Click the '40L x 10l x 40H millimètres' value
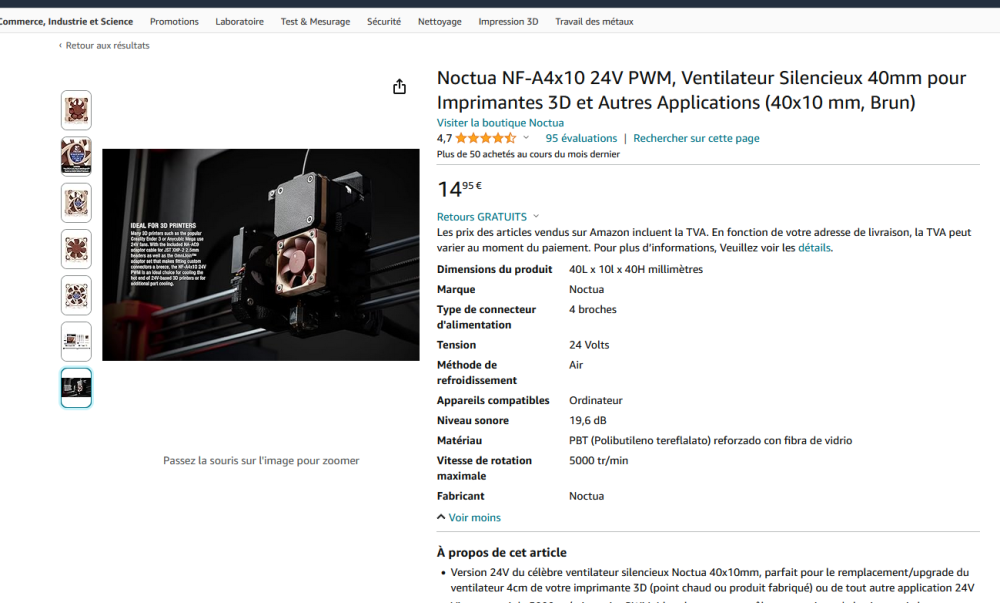 [x=636, y=270]
